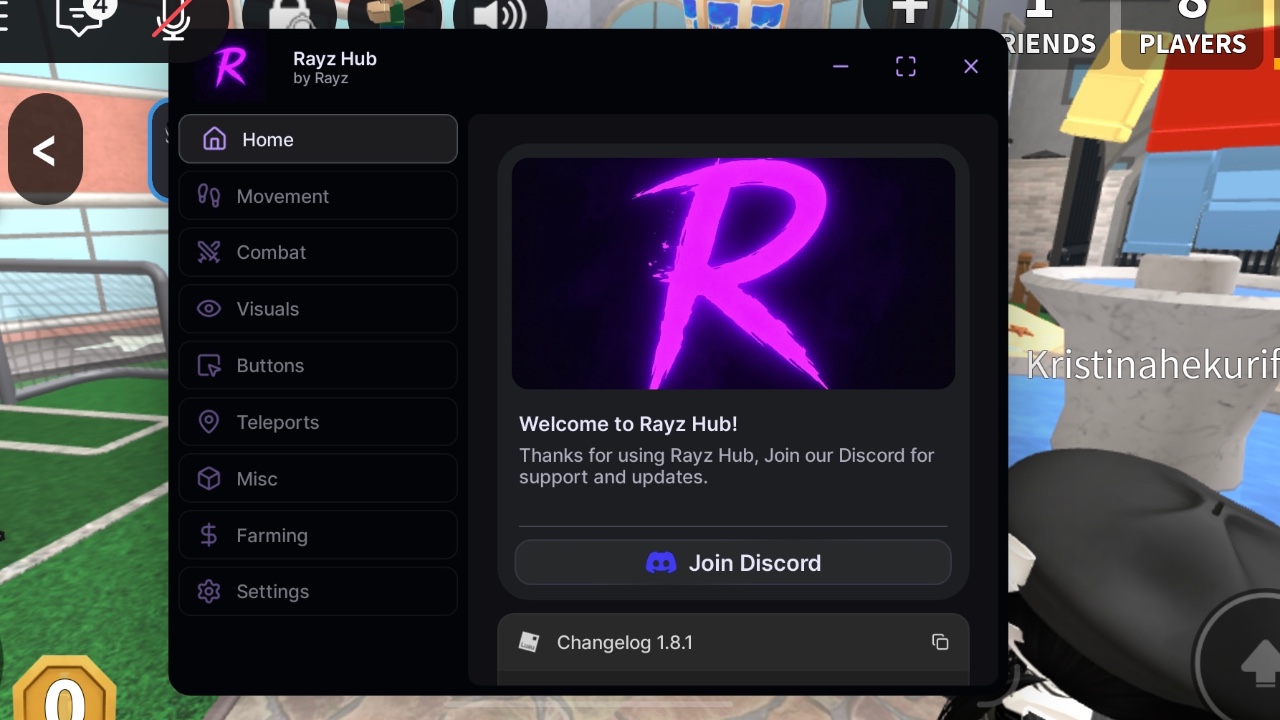Close the Rayz Hub window
Viewport: 1280px width, 720px height.
[x=971, y=66]
